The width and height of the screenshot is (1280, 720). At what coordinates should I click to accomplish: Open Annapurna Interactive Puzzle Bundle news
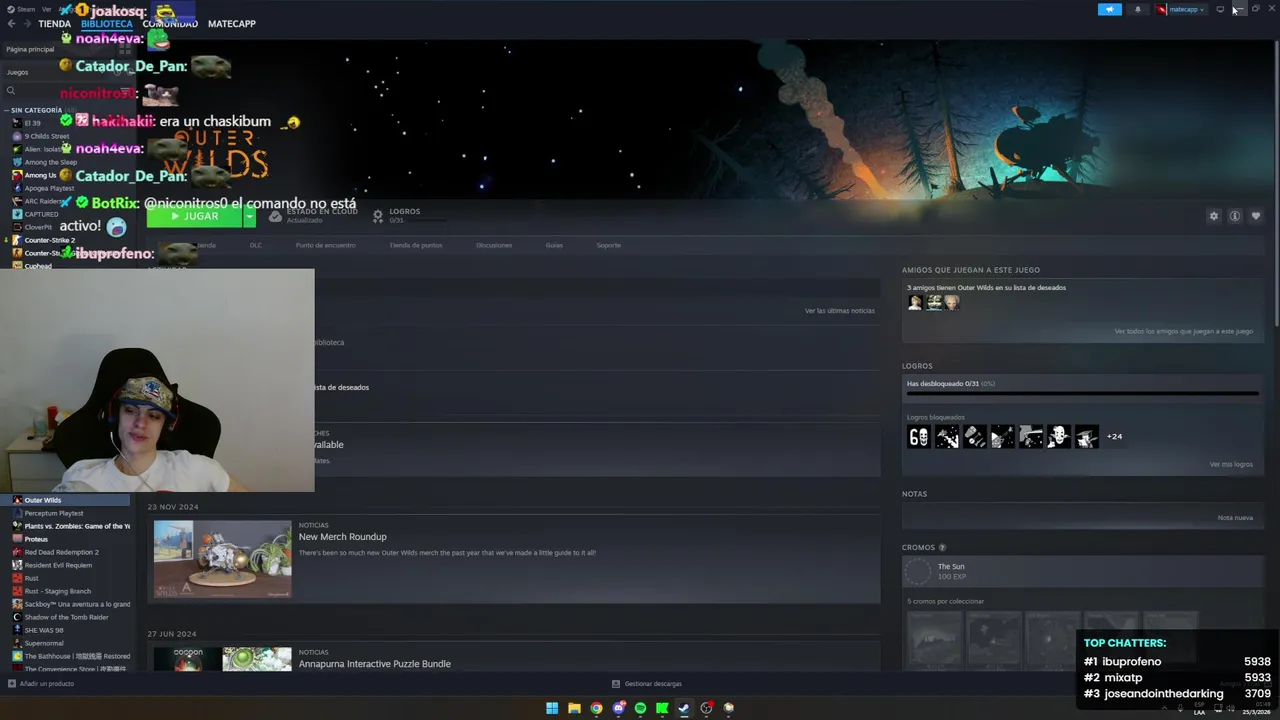click(374, 664)
